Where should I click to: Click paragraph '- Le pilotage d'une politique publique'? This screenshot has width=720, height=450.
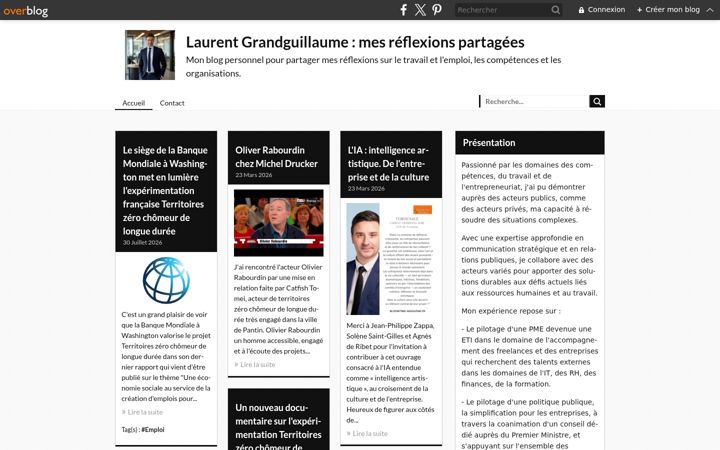click(x=529, y=423)
